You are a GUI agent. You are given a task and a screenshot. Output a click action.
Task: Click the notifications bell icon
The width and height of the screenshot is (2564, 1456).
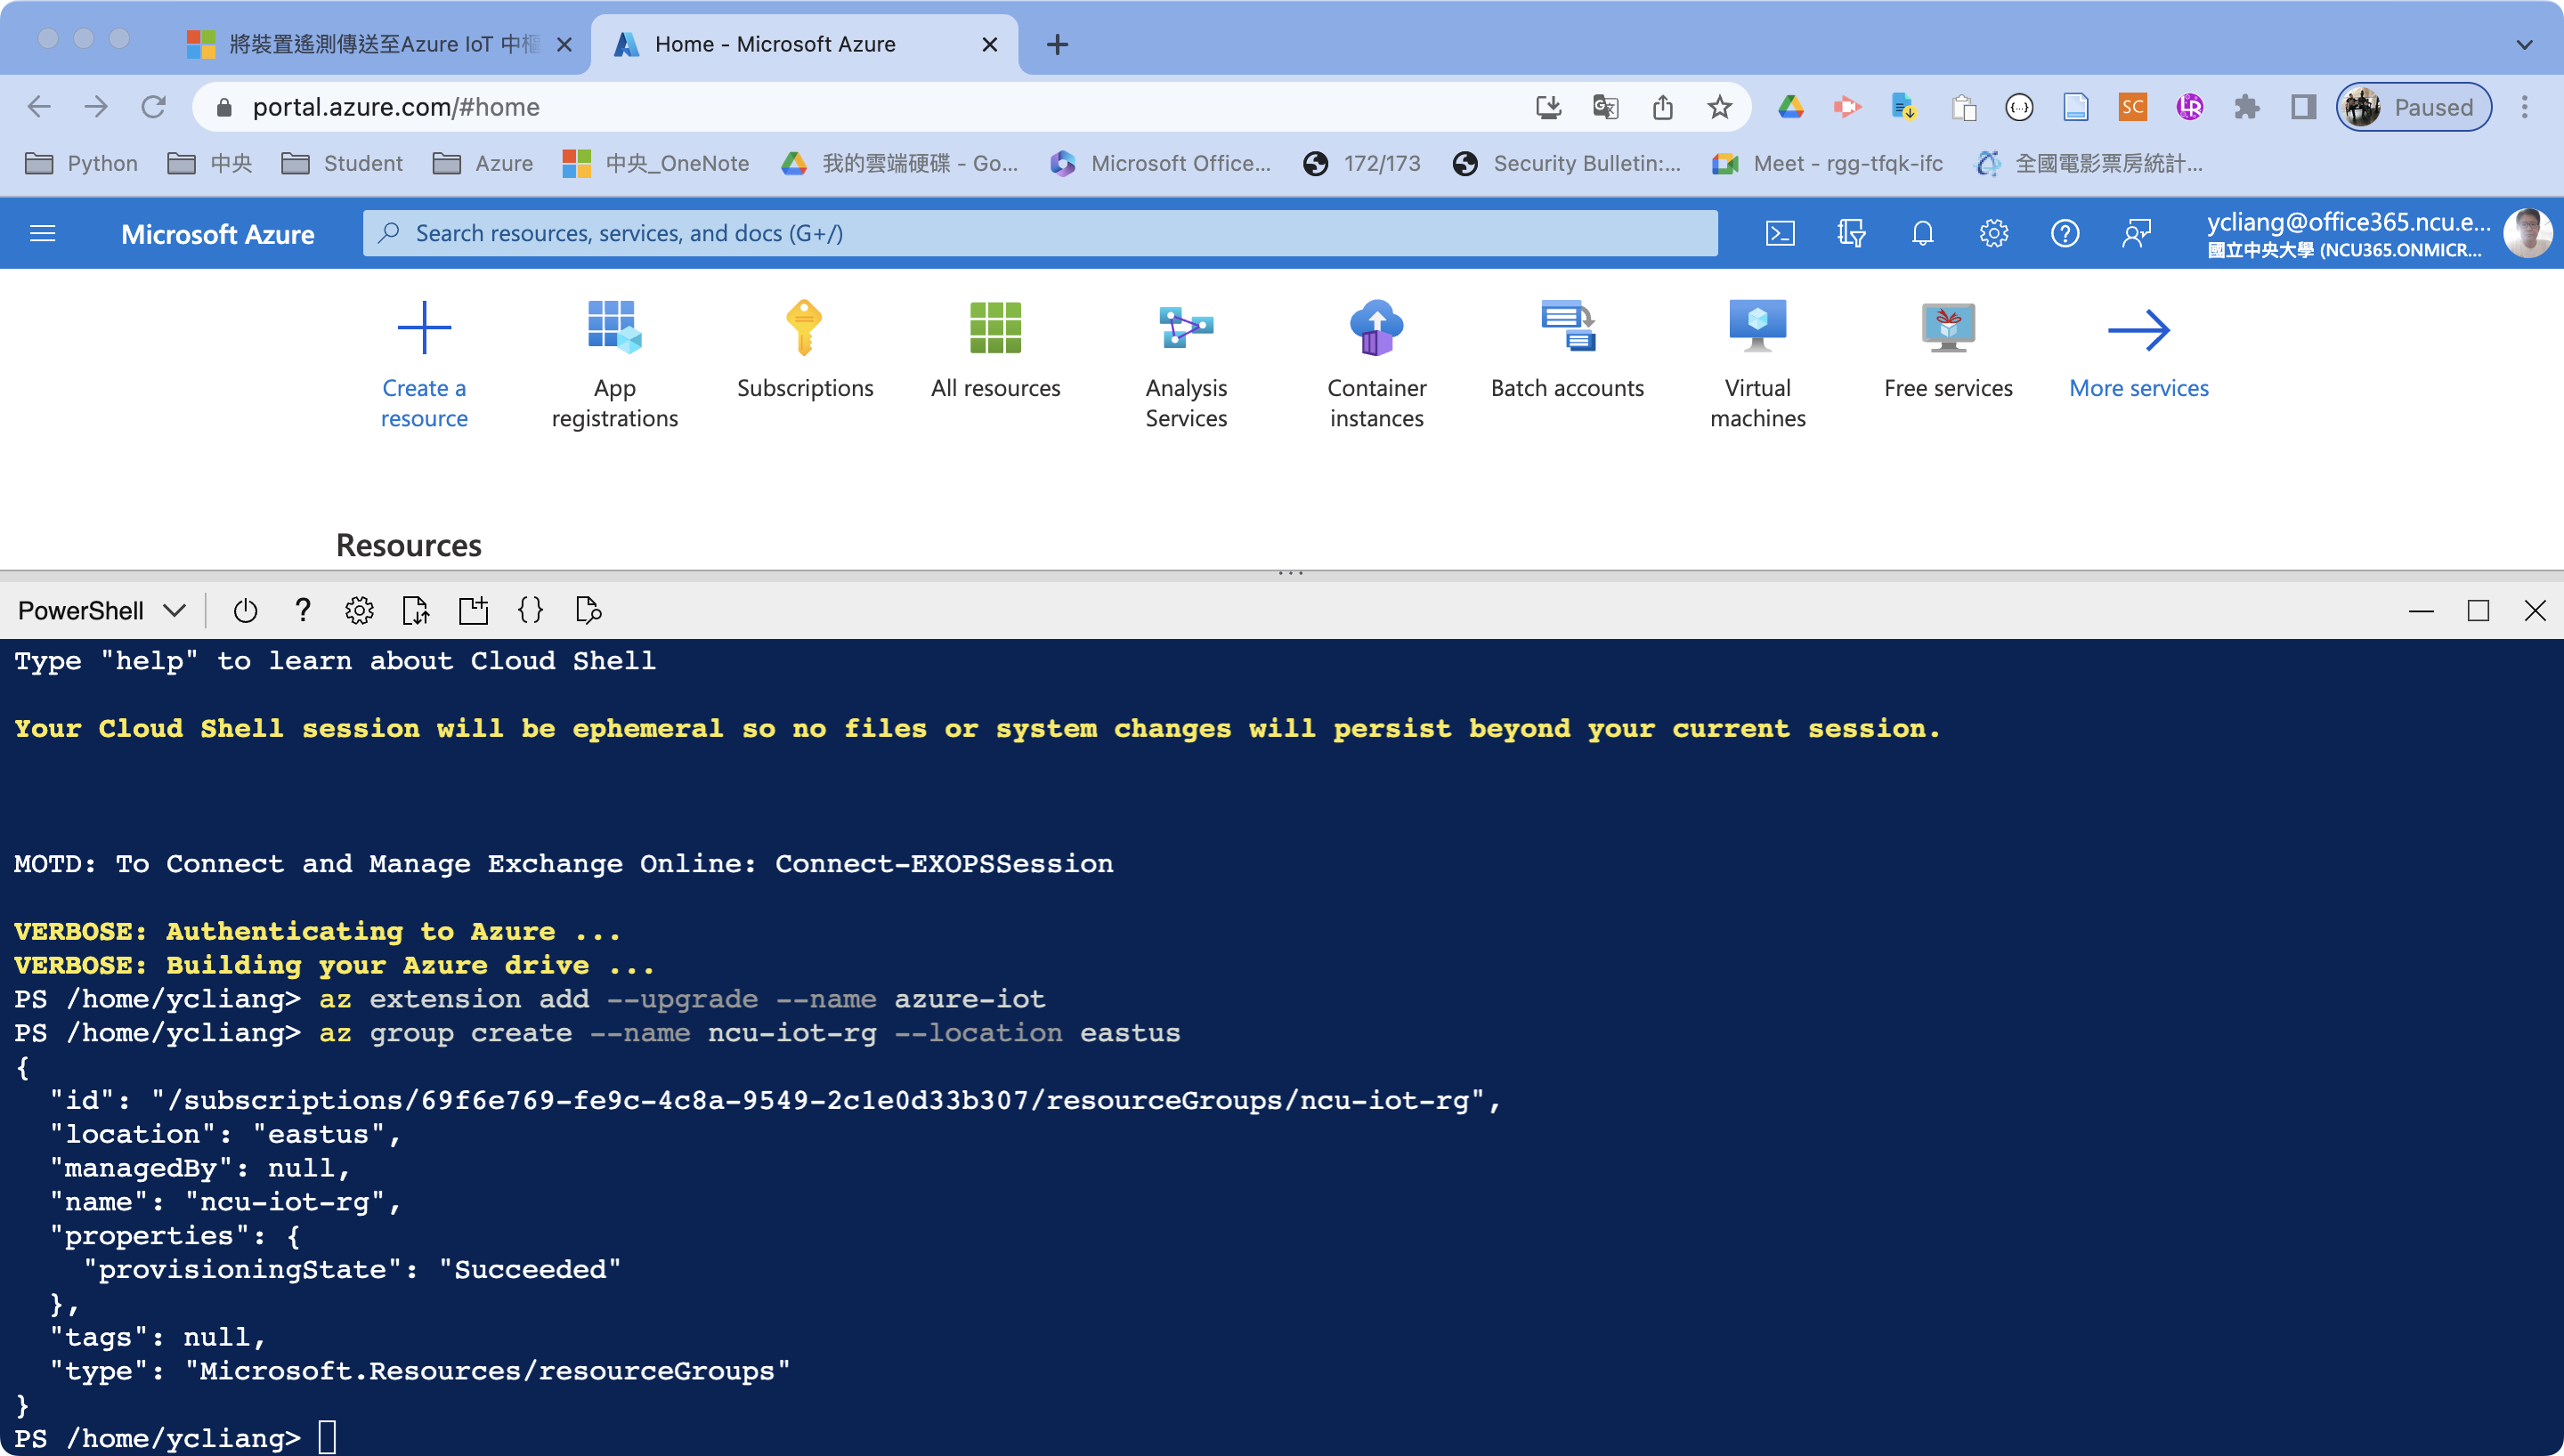point(1922,233)
